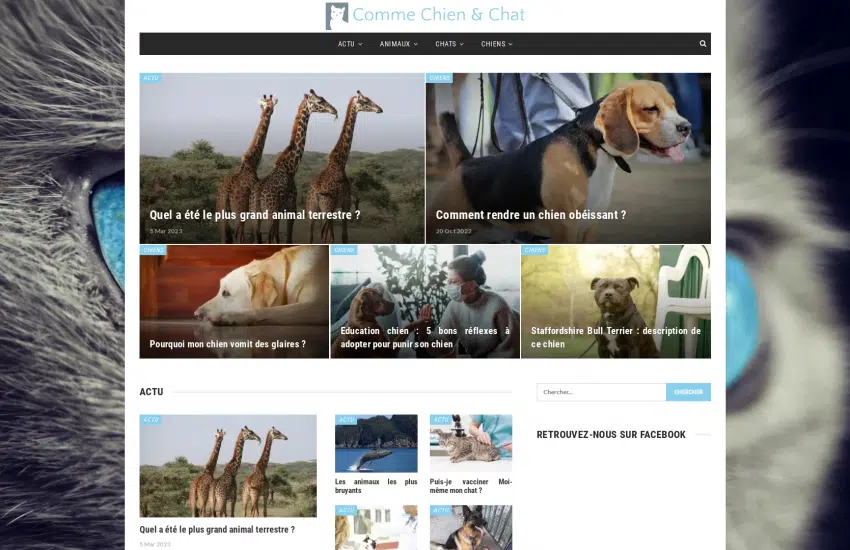Image resolution: width=850 pixels, height=550 pixels.
Task: Open 'Quel a été le plus grand animal terrestre ?' hero headline
Action: point(255,215)
